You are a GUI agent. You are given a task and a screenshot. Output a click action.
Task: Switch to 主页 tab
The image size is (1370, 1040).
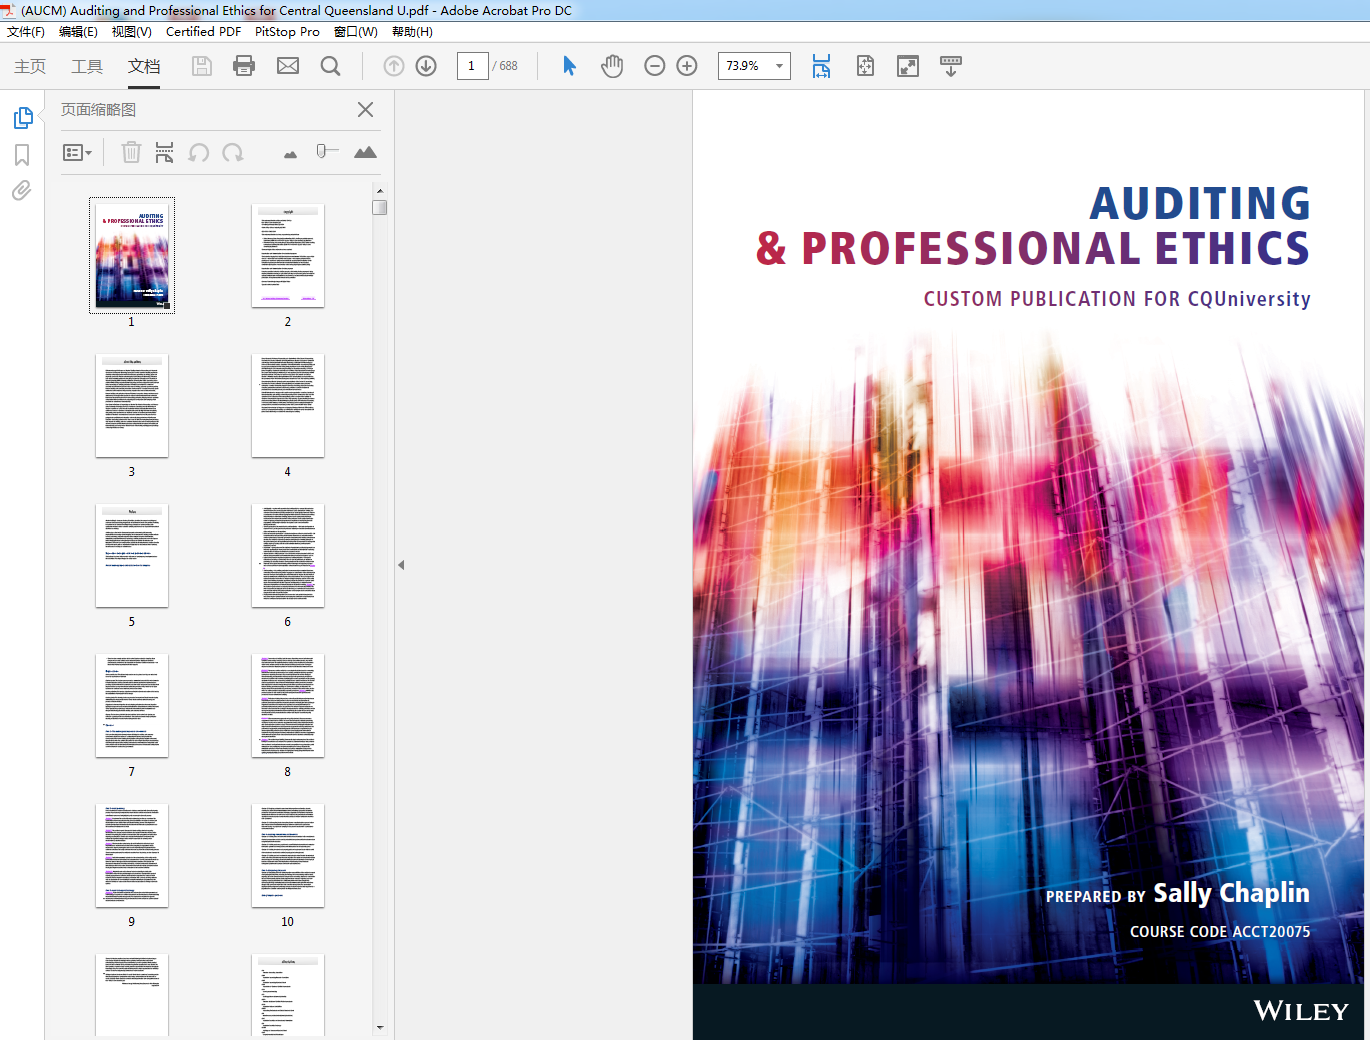click(30, 66)
